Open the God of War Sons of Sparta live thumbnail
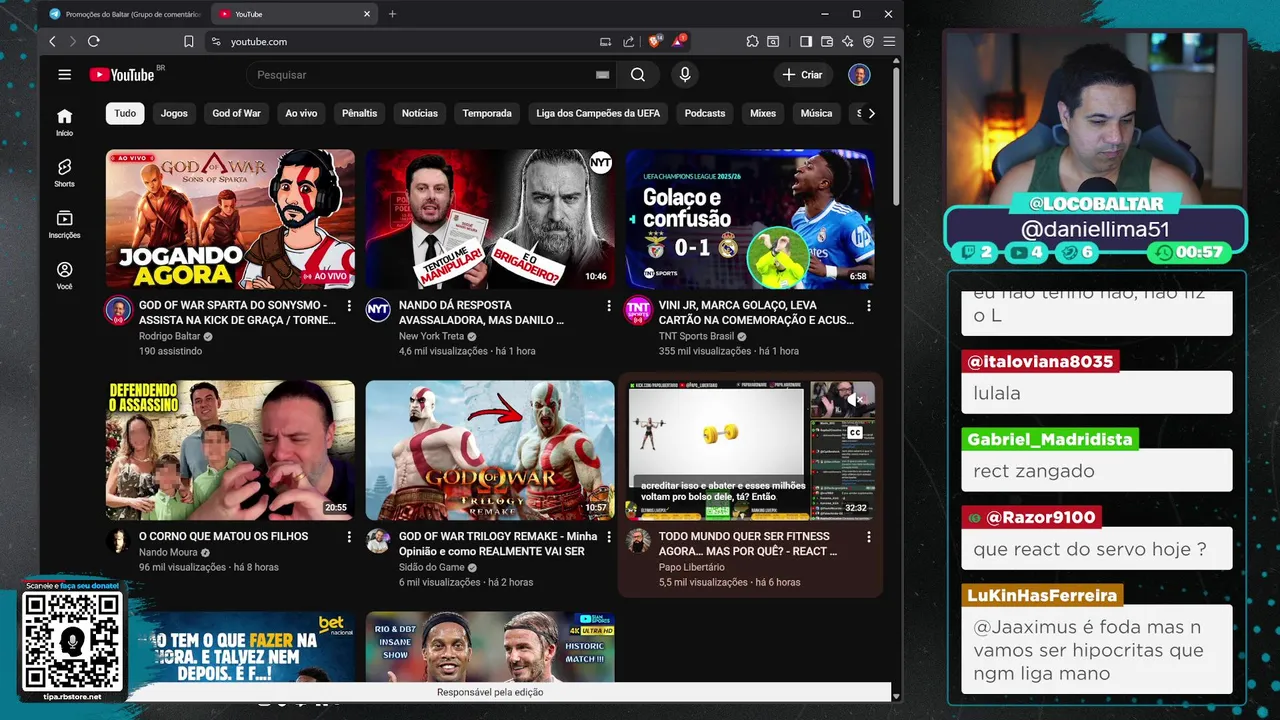 coord(230,219)
